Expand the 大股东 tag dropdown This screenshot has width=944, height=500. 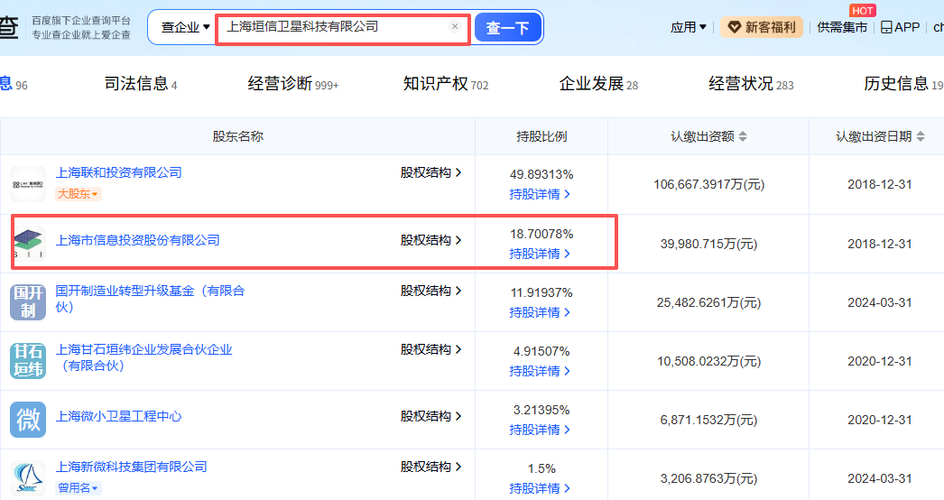[78, 194]
